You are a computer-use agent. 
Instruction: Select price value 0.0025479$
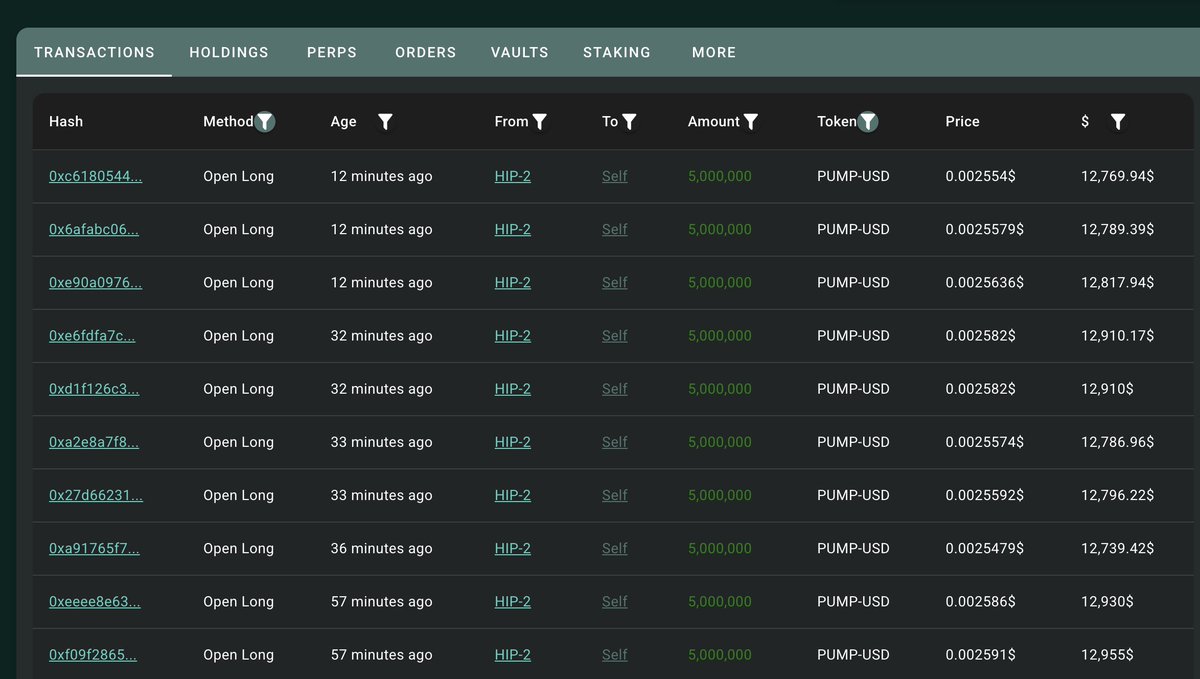coord(984,548)
